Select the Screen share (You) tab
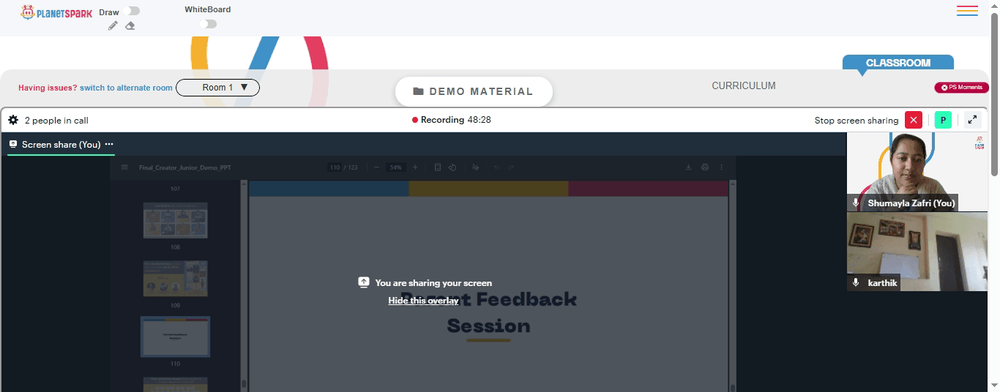The image size is (1000, 392). coord(61,145)
